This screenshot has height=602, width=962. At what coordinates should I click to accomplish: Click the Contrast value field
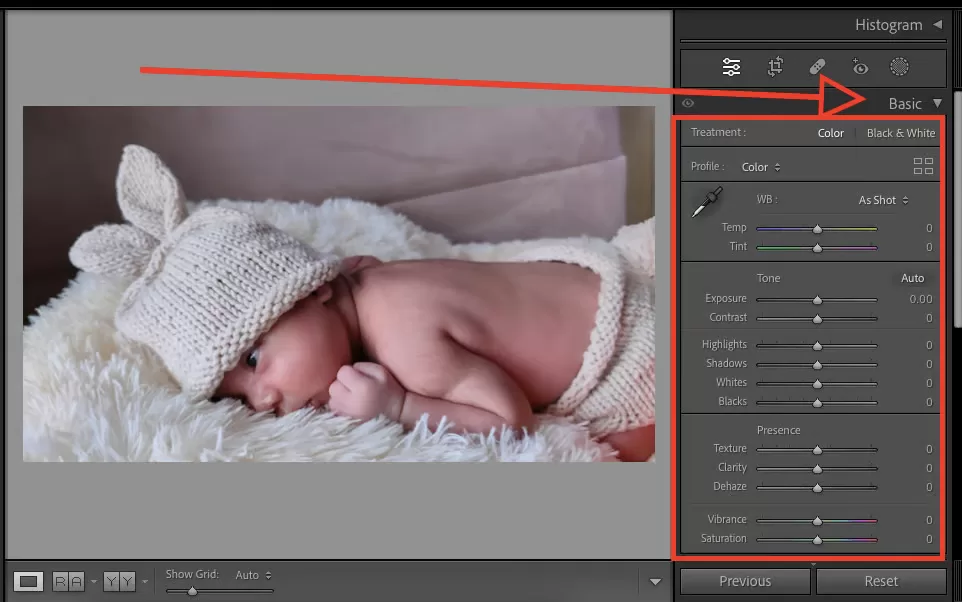click(x=929, y=318)
